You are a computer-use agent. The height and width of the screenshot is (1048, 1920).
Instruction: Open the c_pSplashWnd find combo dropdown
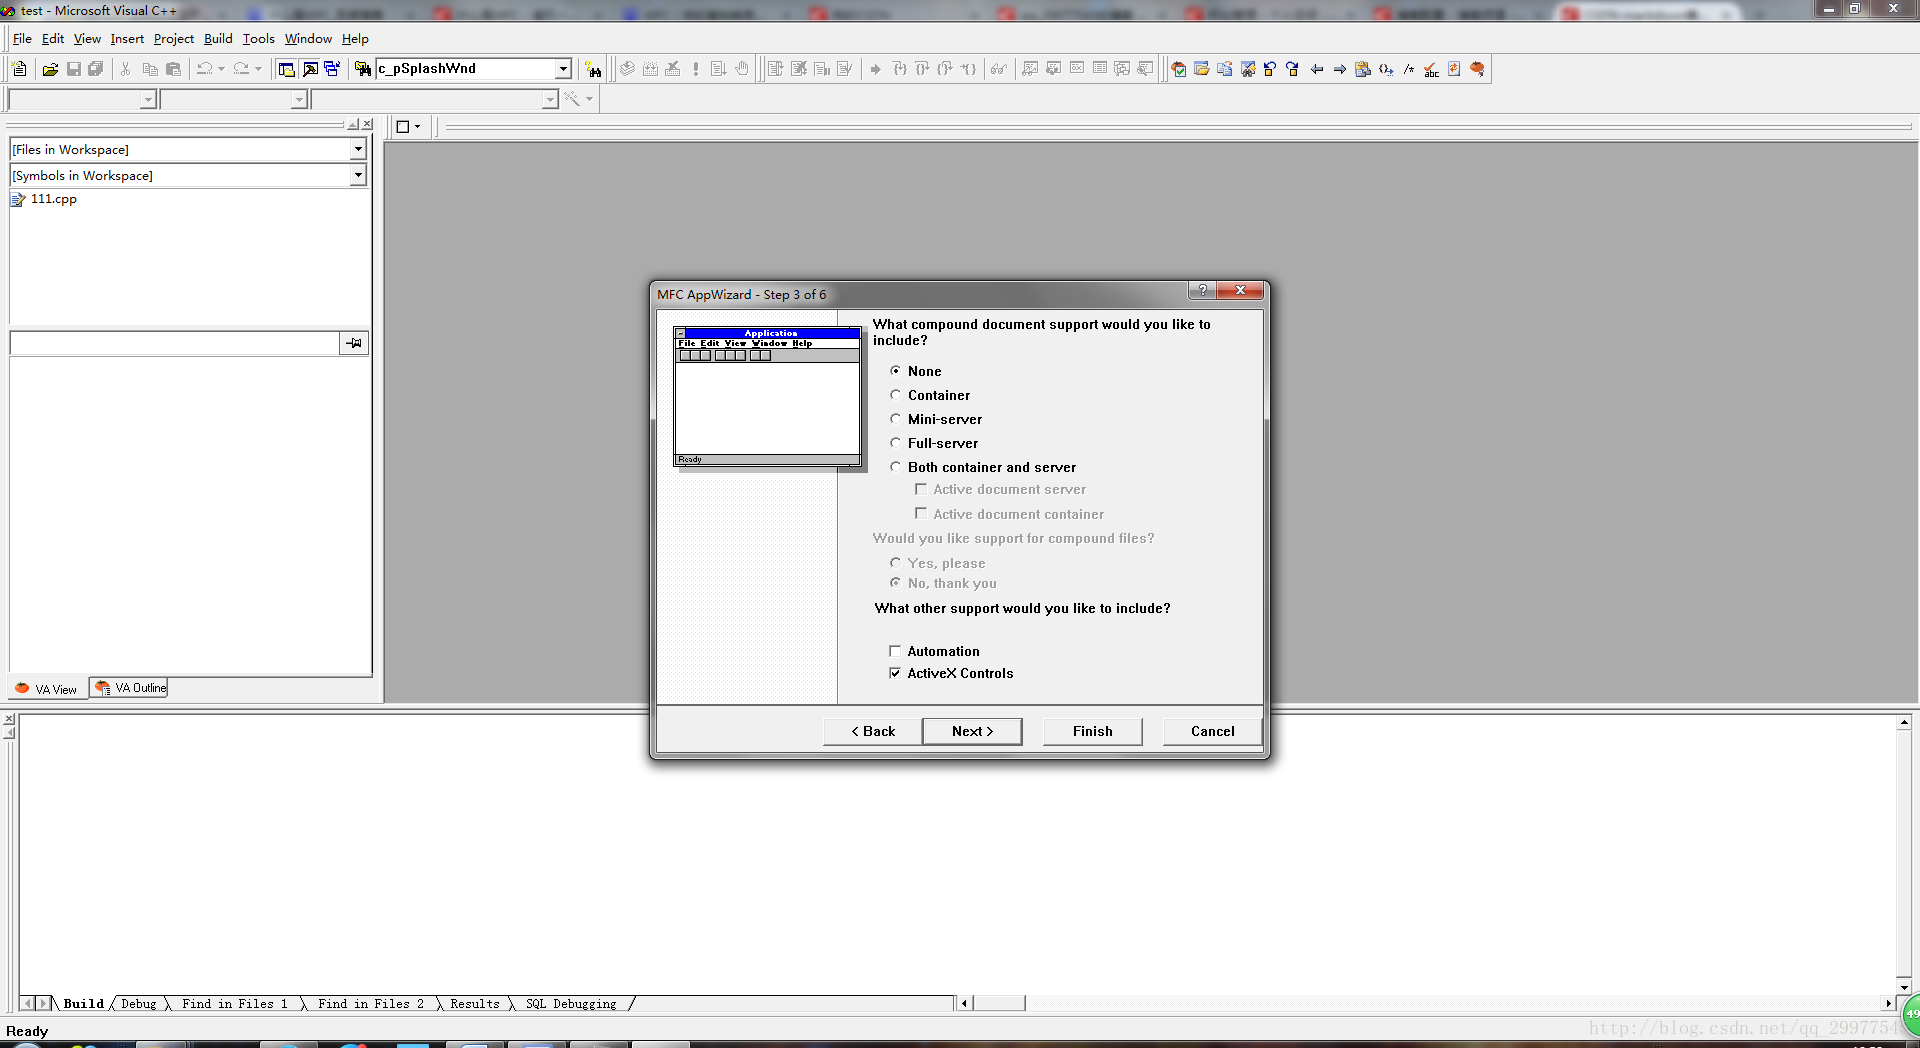[563, 69]
